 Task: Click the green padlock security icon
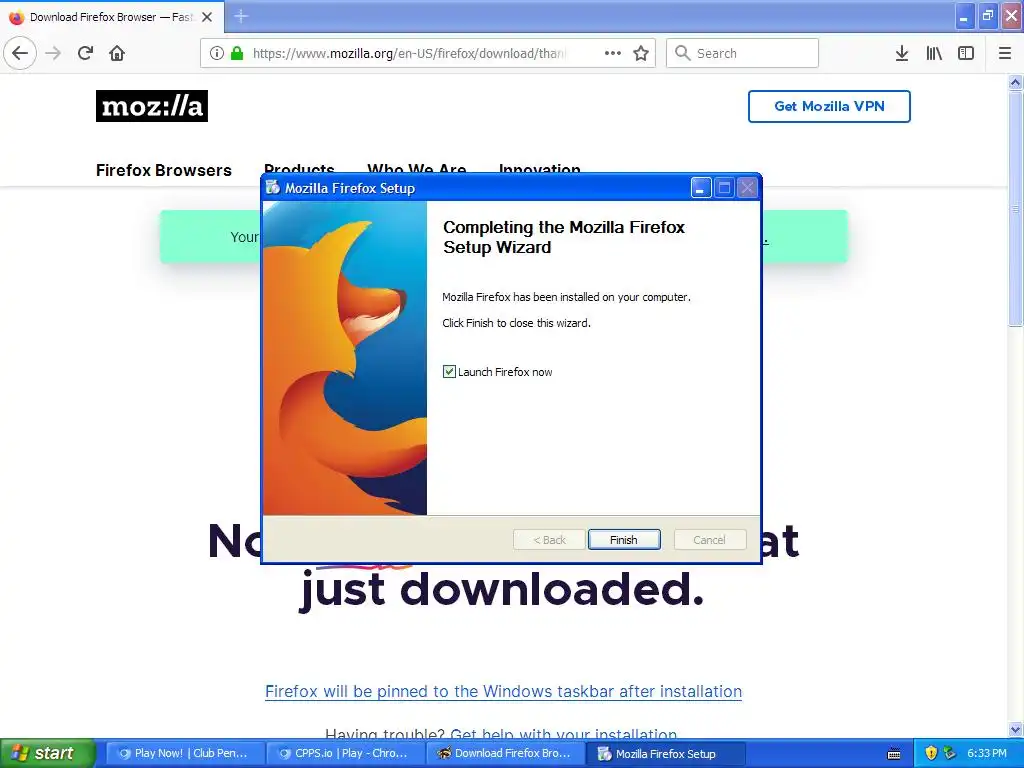[x=237, y=53]
